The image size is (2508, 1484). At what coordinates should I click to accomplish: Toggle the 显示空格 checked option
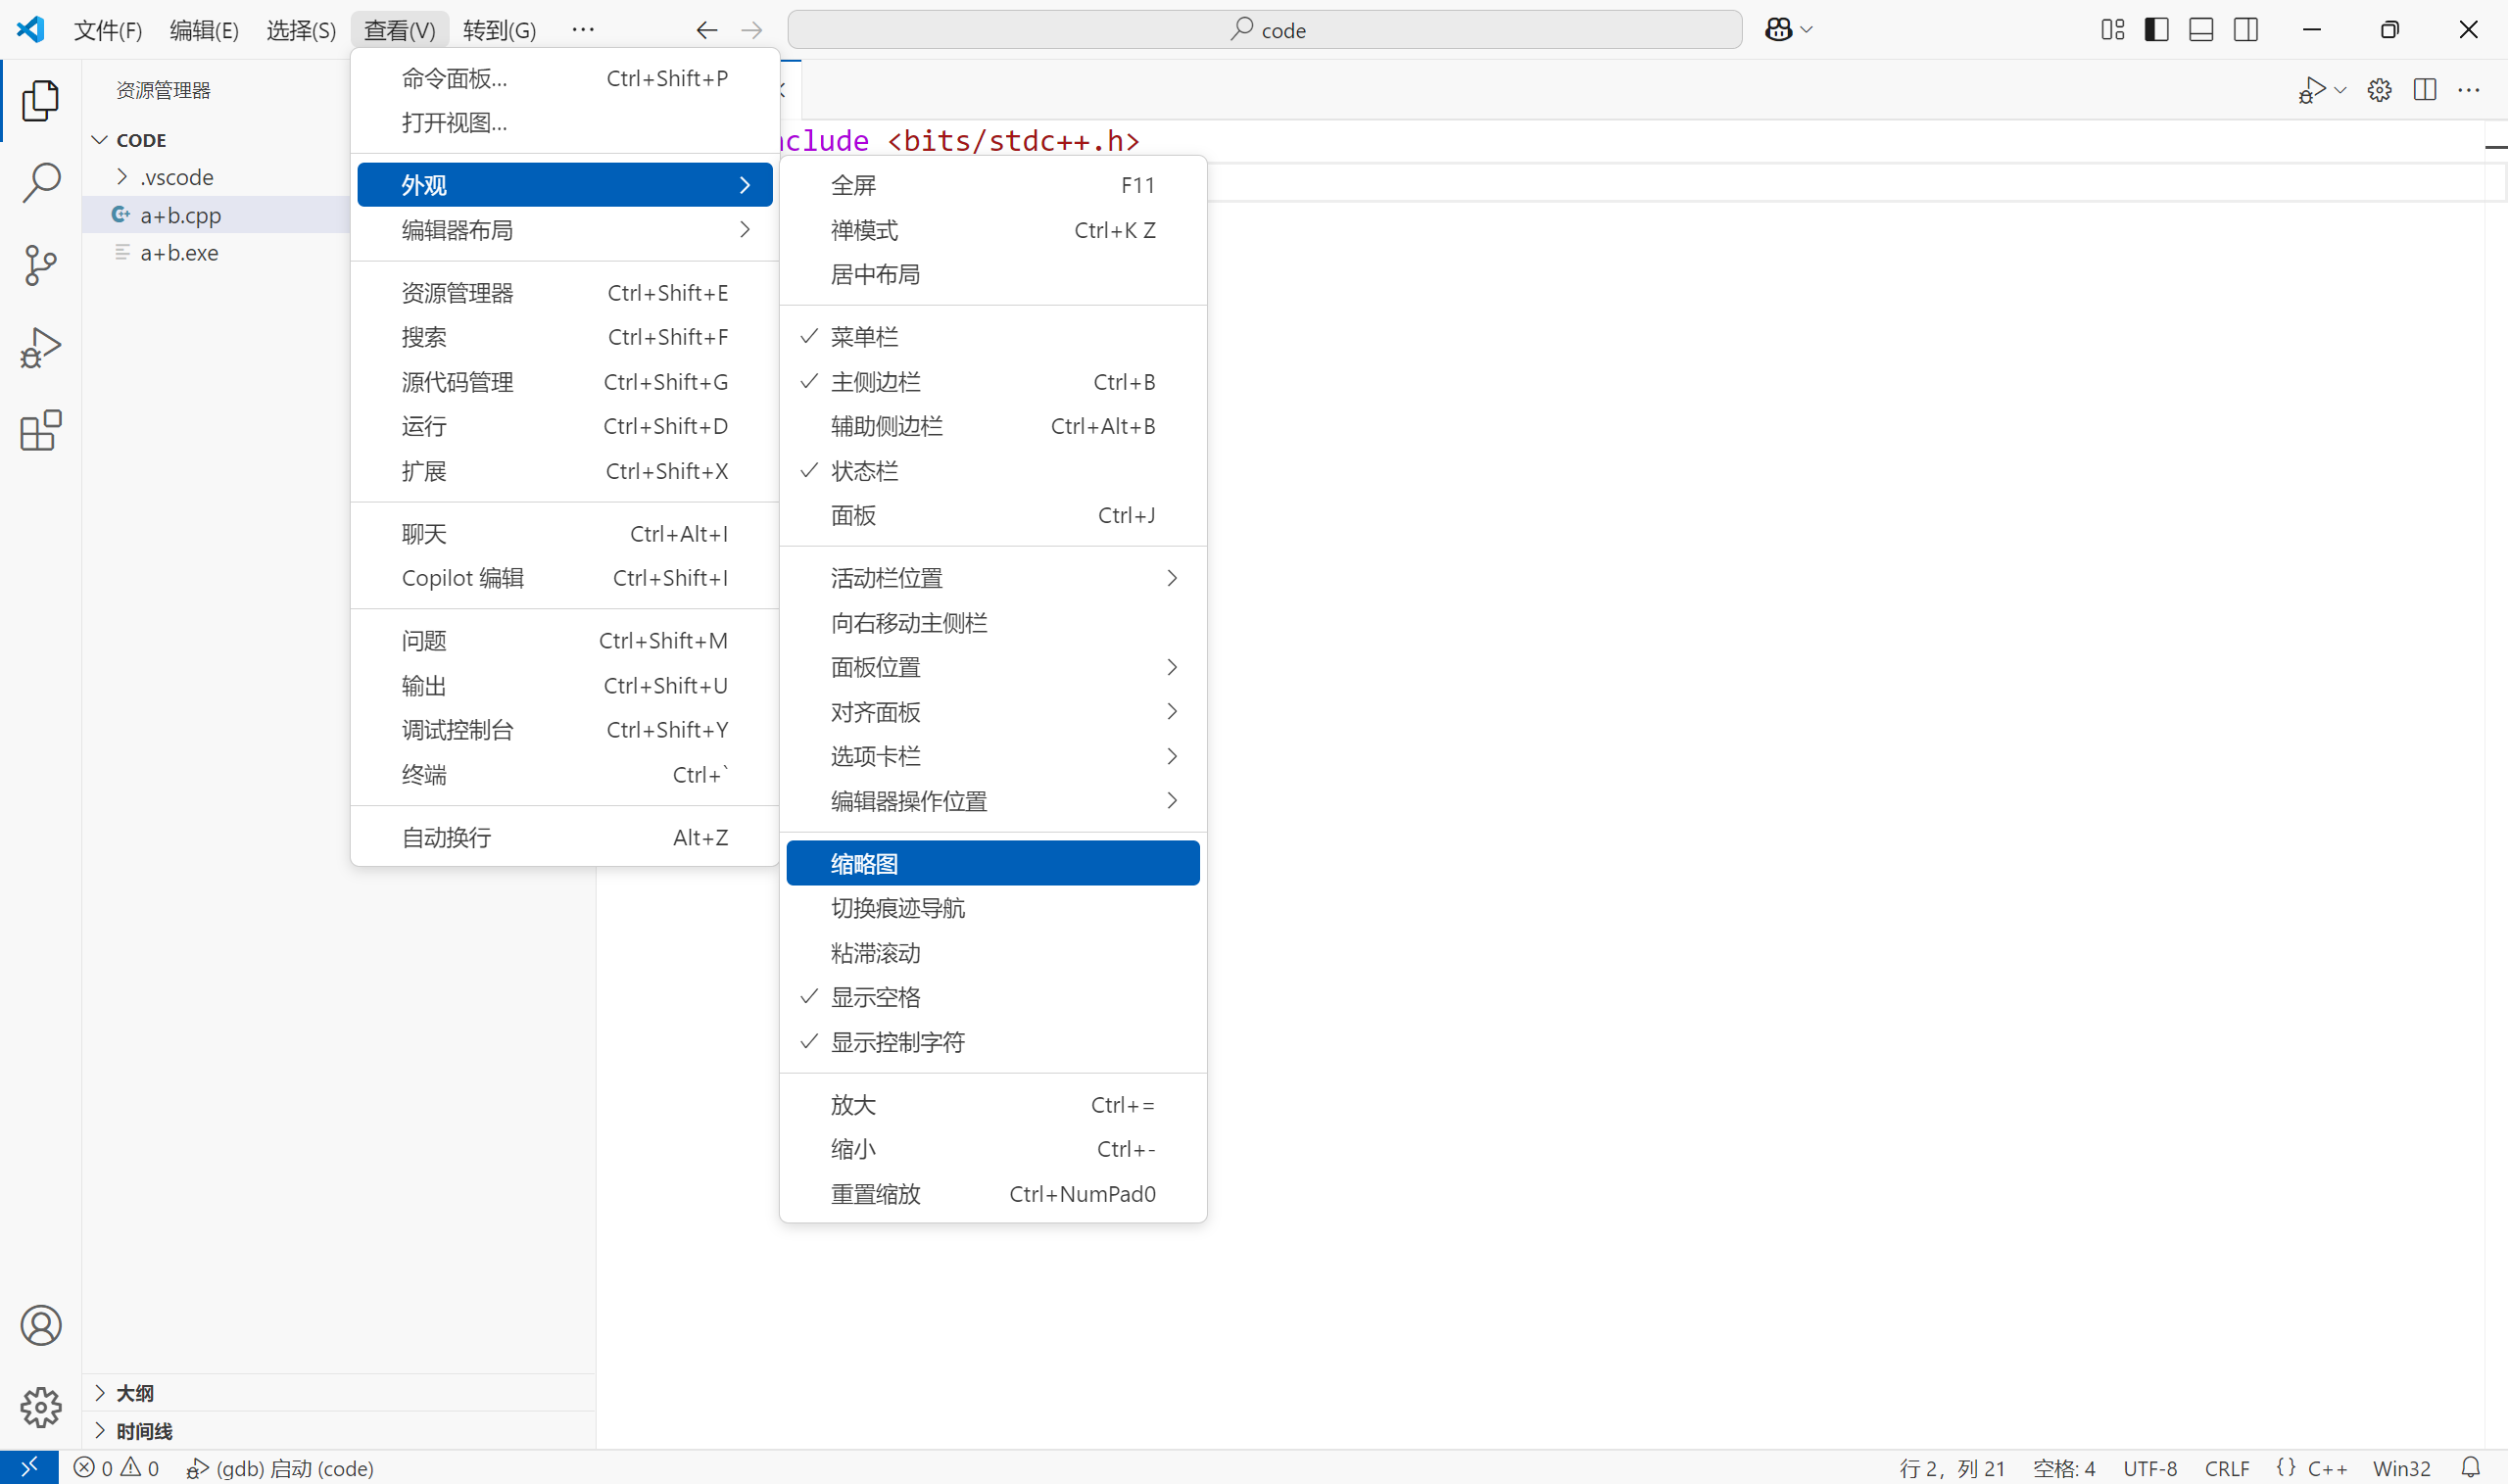(875, 997)
